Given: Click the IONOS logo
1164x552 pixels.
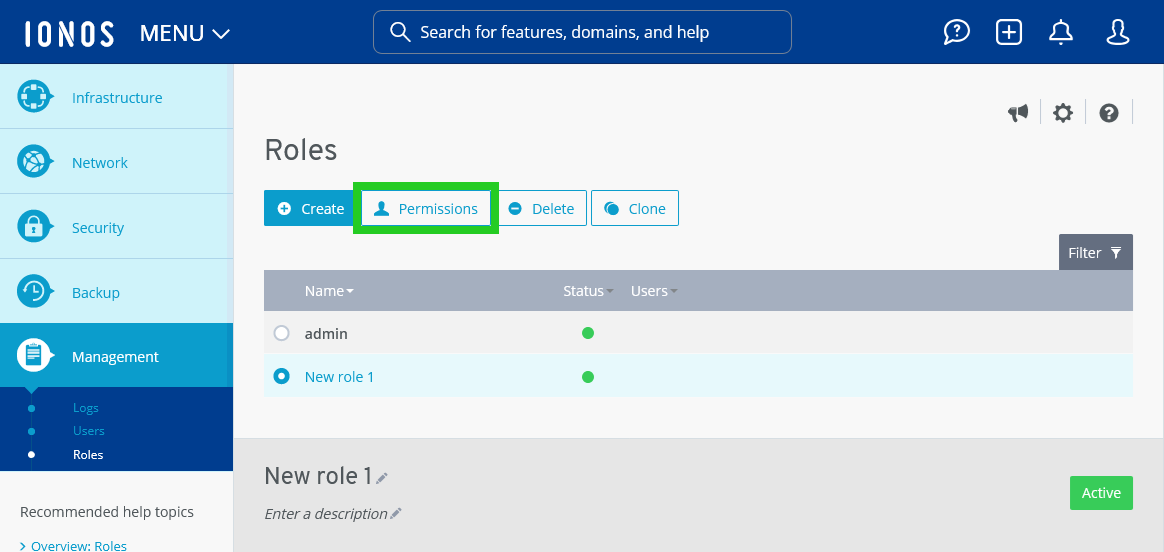Looking at the screenshot, I should 69,33.
